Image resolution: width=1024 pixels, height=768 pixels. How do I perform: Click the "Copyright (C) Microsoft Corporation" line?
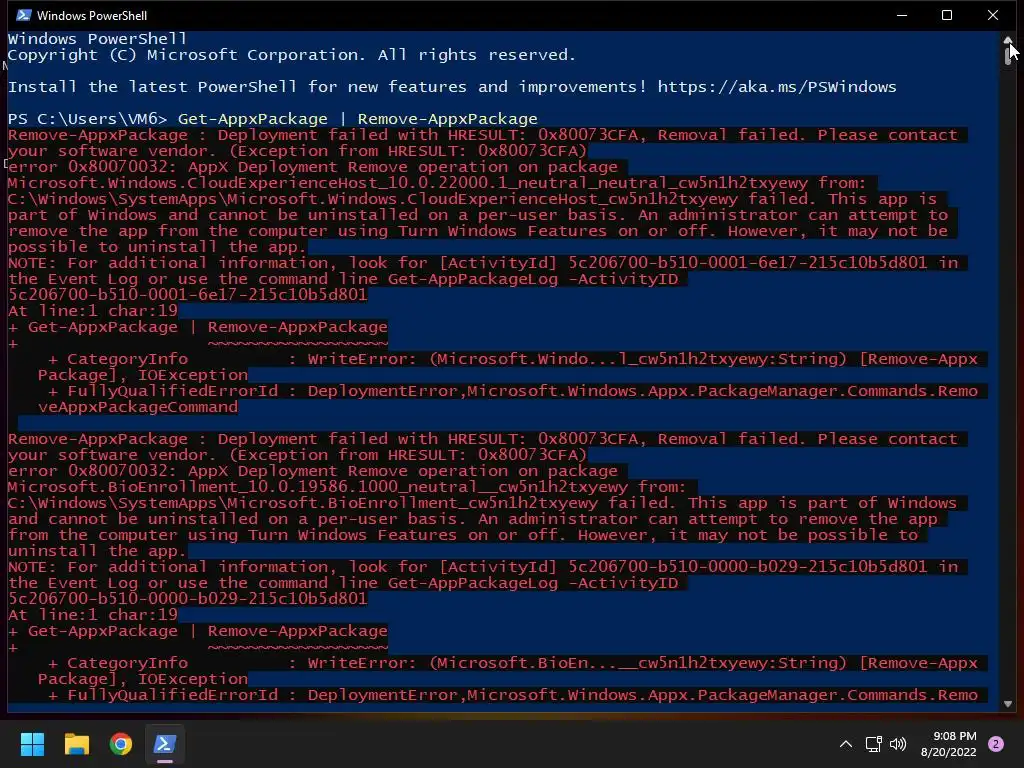[291, 55]
